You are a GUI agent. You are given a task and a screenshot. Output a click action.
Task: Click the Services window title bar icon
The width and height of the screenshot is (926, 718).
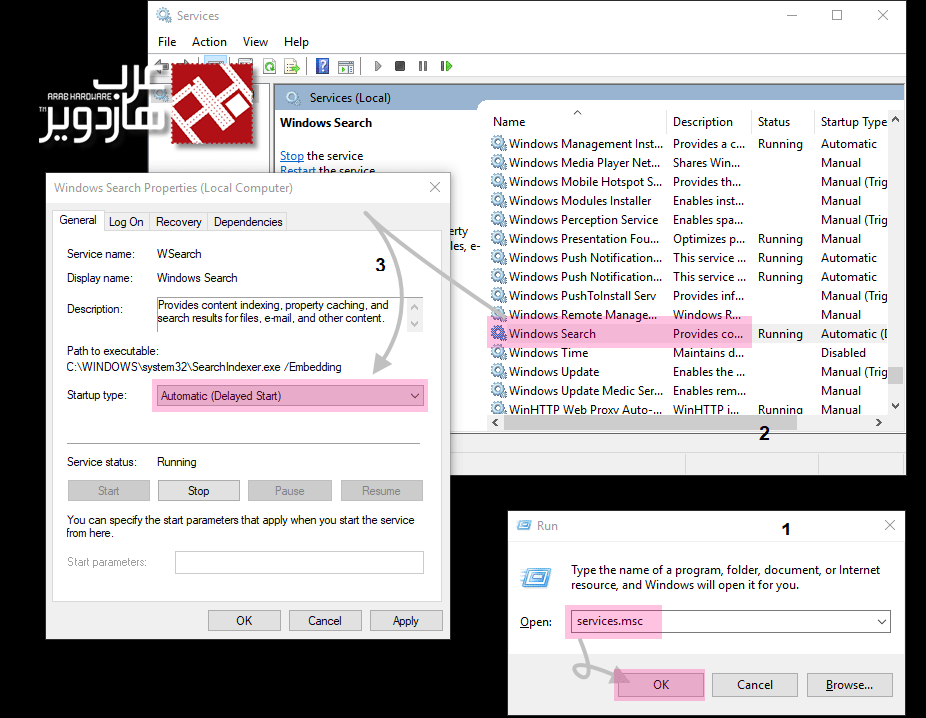coord(164,15)
